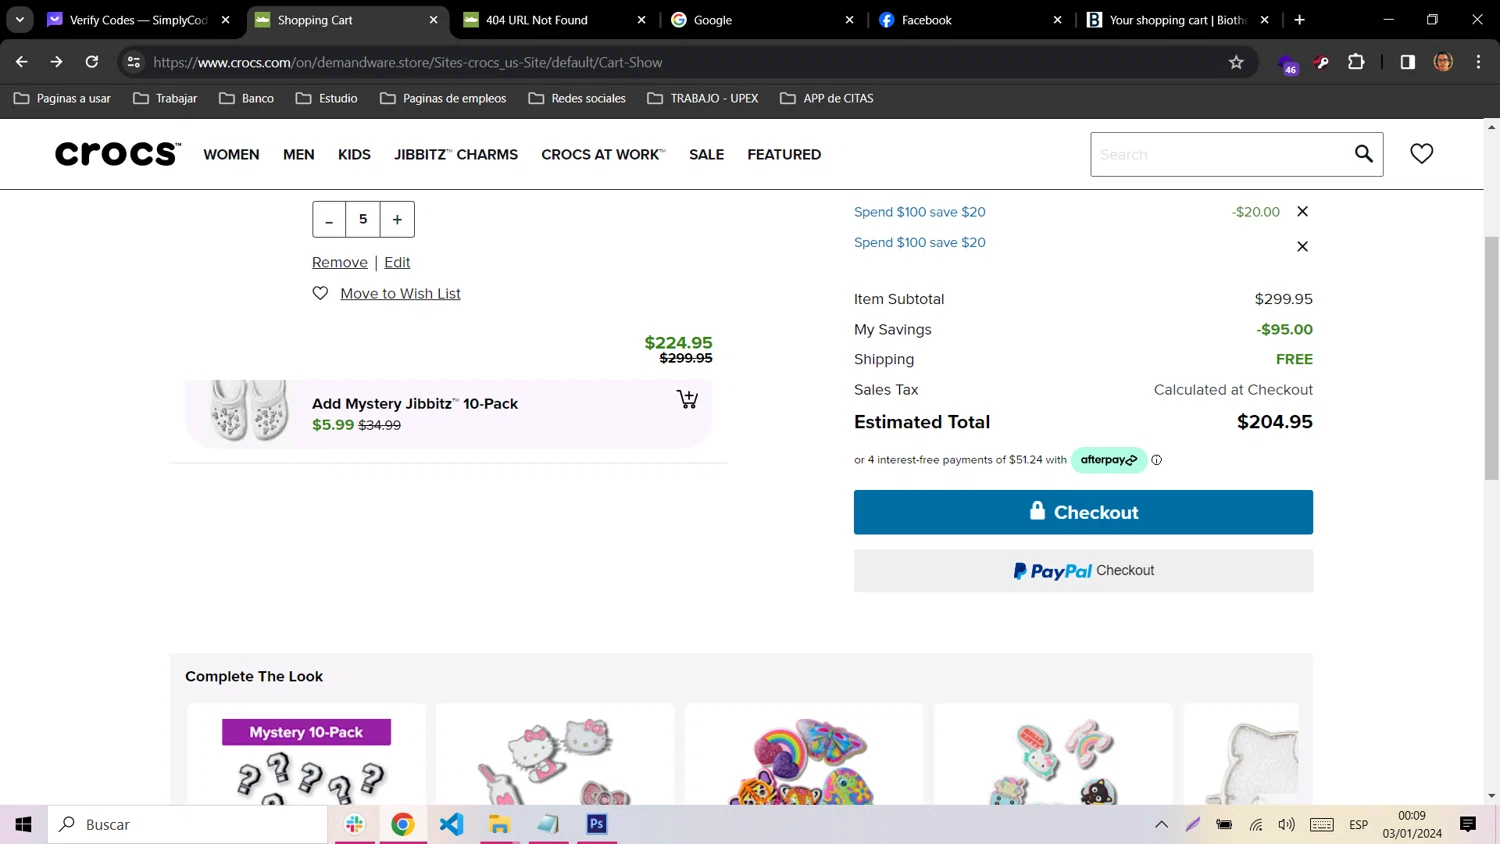Open the Chrome profile avatar
The width and height of the screenshot is (1500, 844).
[1443, 62]
